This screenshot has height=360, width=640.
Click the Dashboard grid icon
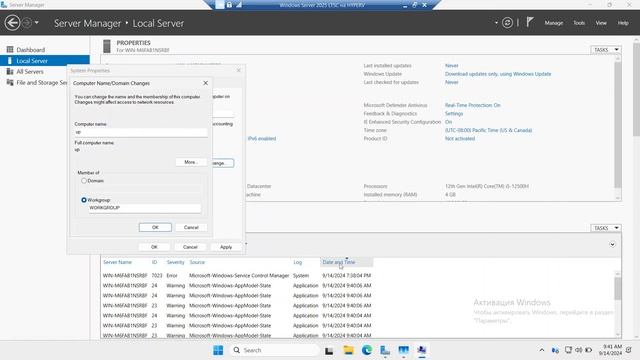coord(10,49)
